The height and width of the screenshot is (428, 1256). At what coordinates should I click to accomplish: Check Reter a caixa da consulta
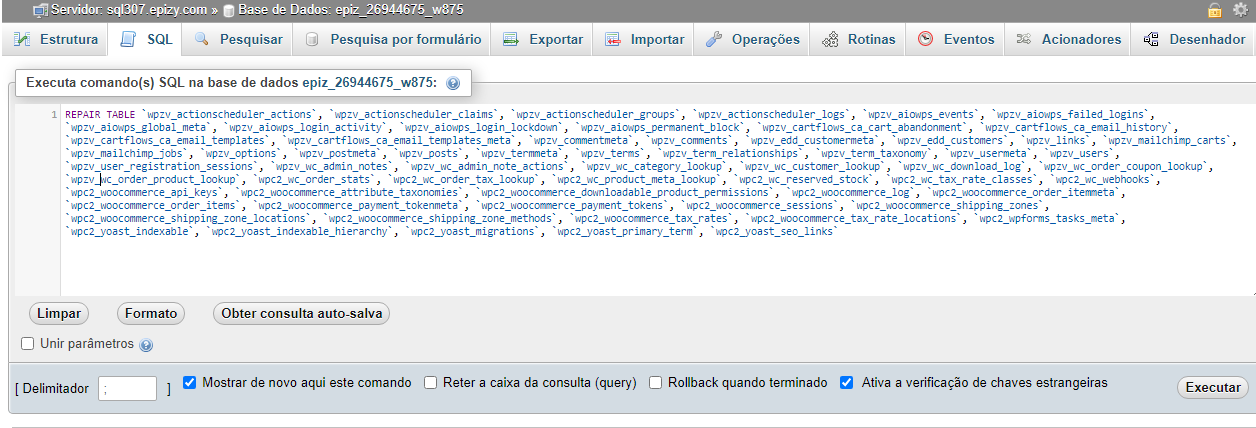[430, 383]
